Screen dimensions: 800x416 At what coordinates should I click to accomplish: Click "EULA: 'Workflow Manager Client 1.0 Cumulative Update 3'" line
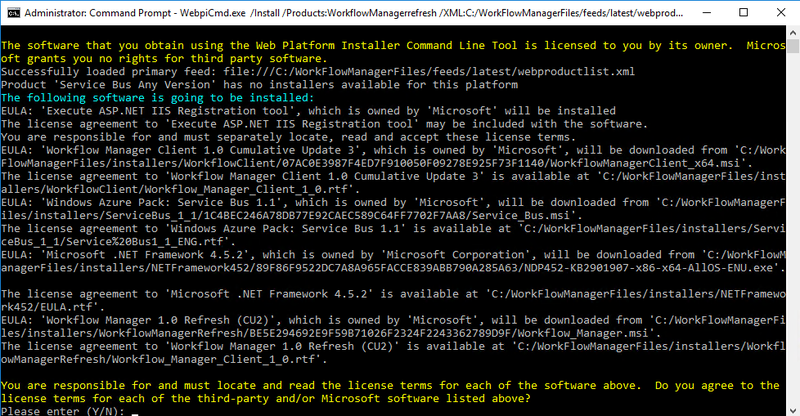click(x=393, y=150)
